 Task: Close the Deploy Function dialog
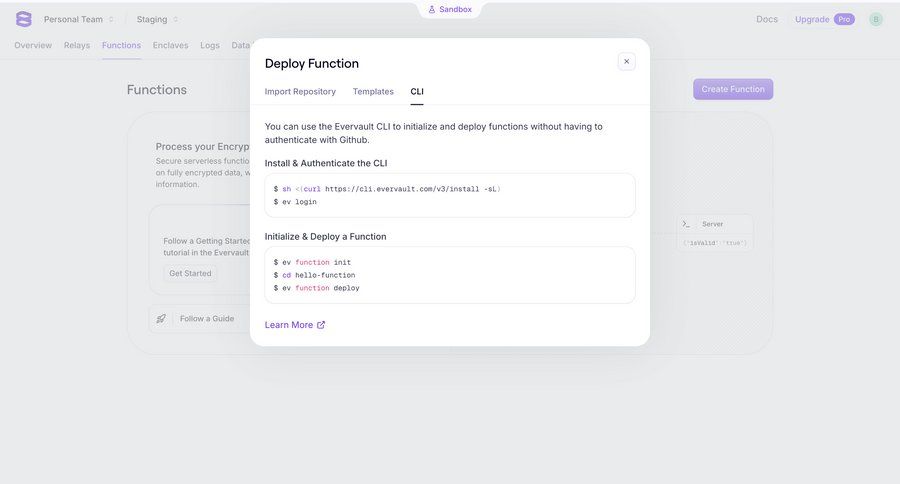[x=627, y=61]
